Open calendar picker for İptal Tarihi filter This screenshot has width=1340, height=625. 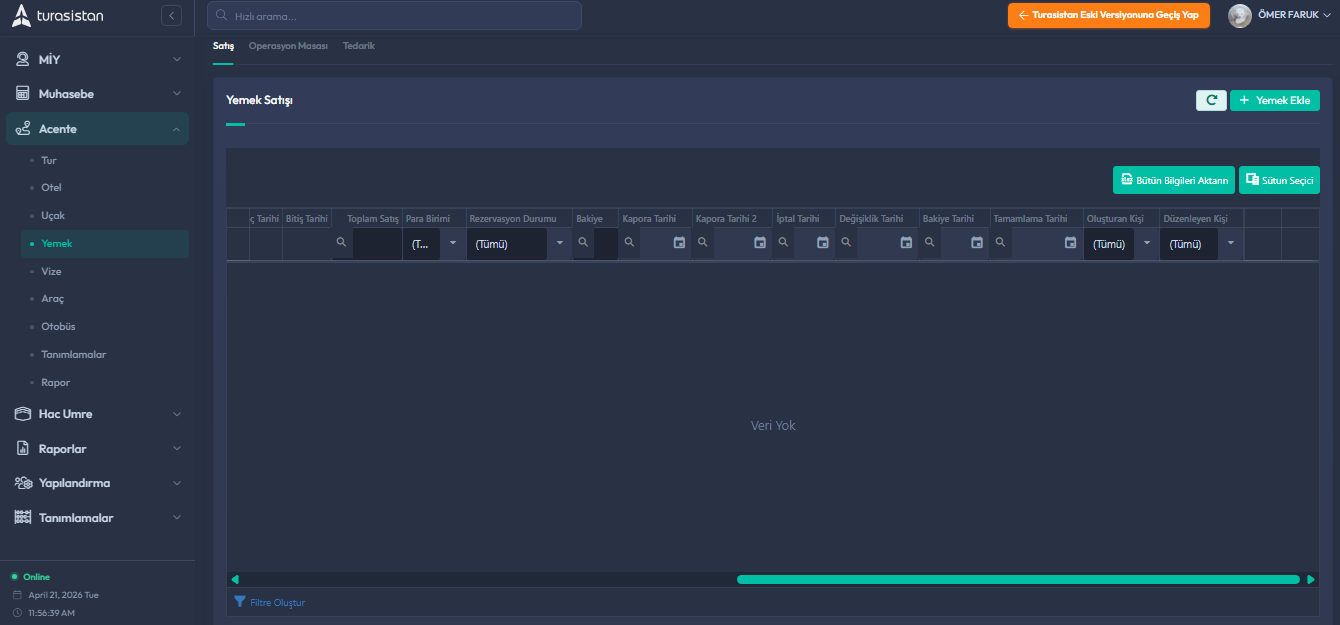pyautogui.click(x=823, y=242)
